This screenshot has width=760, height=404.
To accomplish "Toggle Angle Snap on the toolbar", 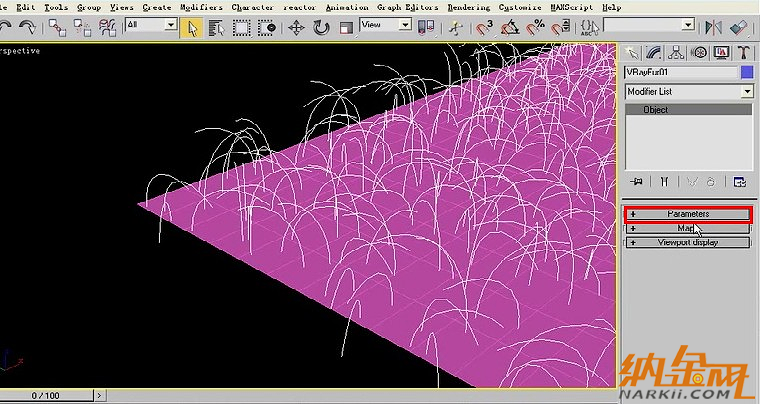I will pos(511,27).
